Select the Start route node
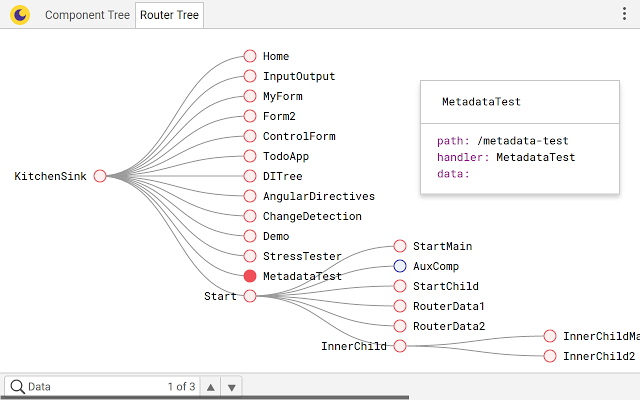 tap(250, 296)
